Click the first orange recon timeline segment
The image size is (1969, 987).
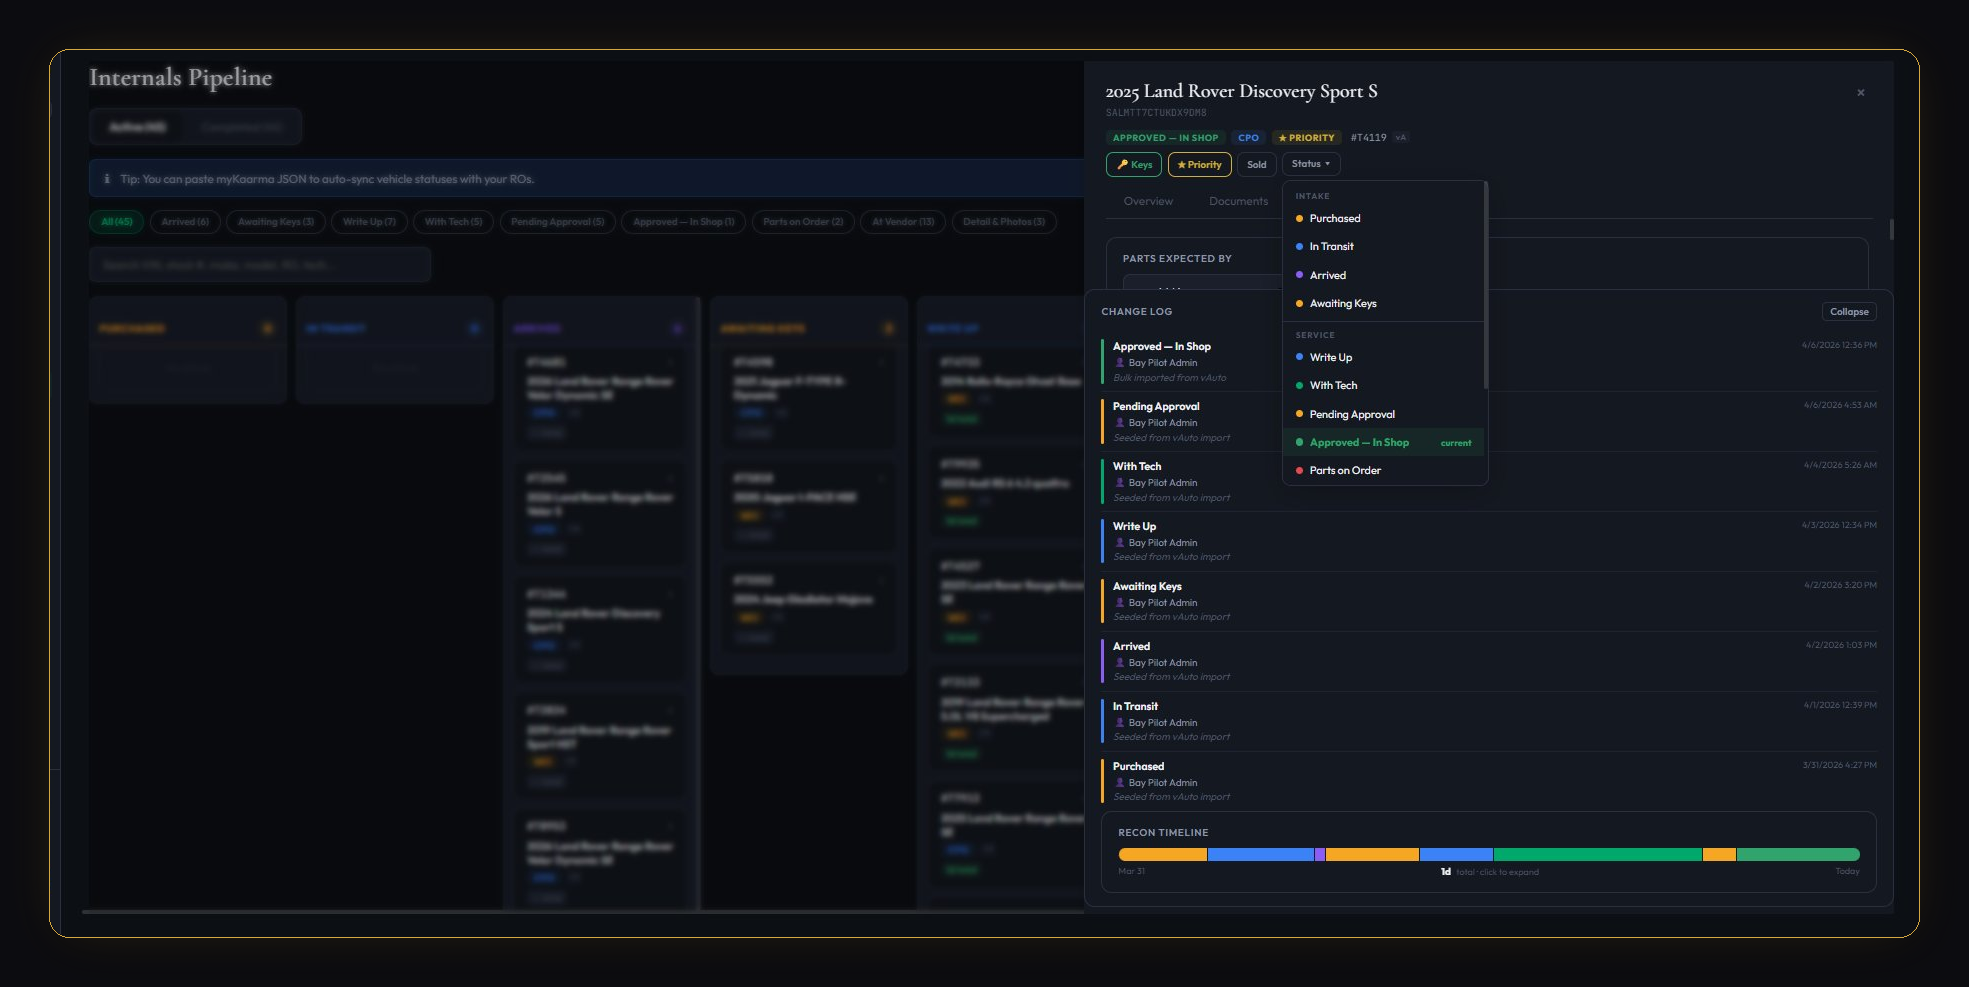click(1162, 855)
